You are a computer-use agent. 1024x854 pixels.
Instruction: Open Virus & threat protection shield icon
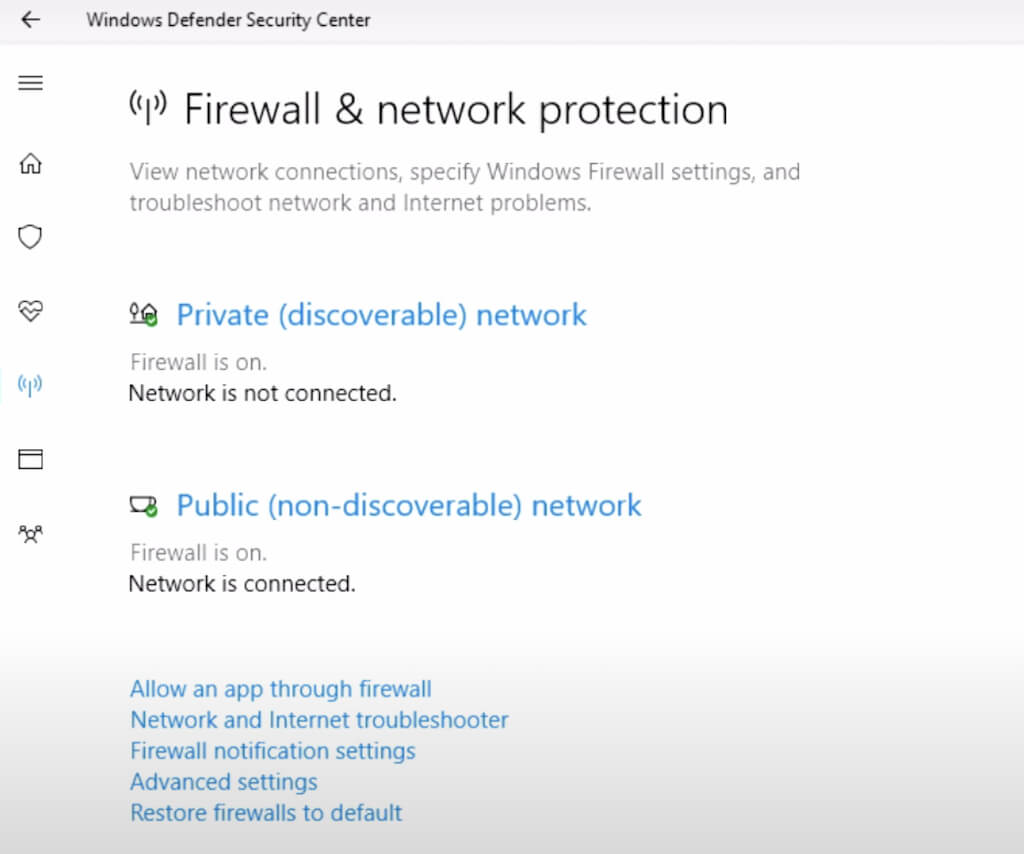click(x=31, y=237)
